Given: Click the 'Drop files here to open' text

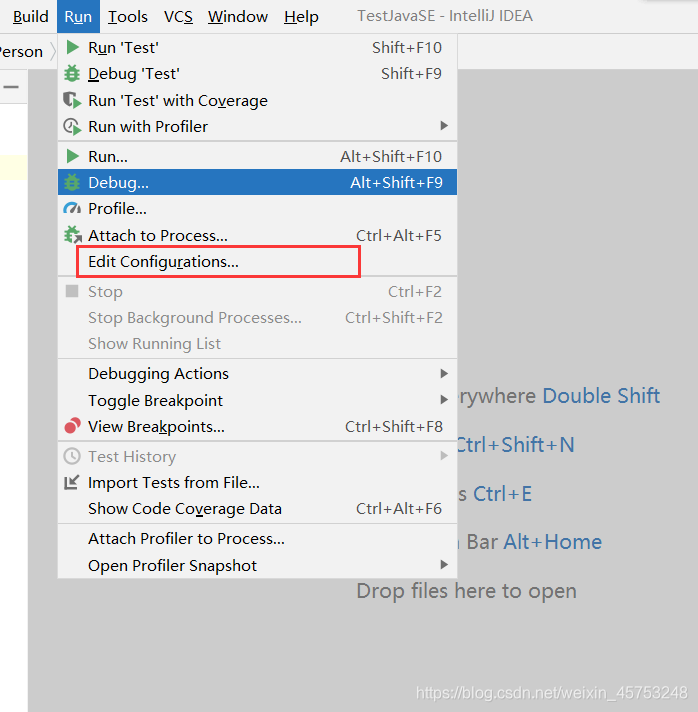Looking at the screenshot, I should click(466, 591).
